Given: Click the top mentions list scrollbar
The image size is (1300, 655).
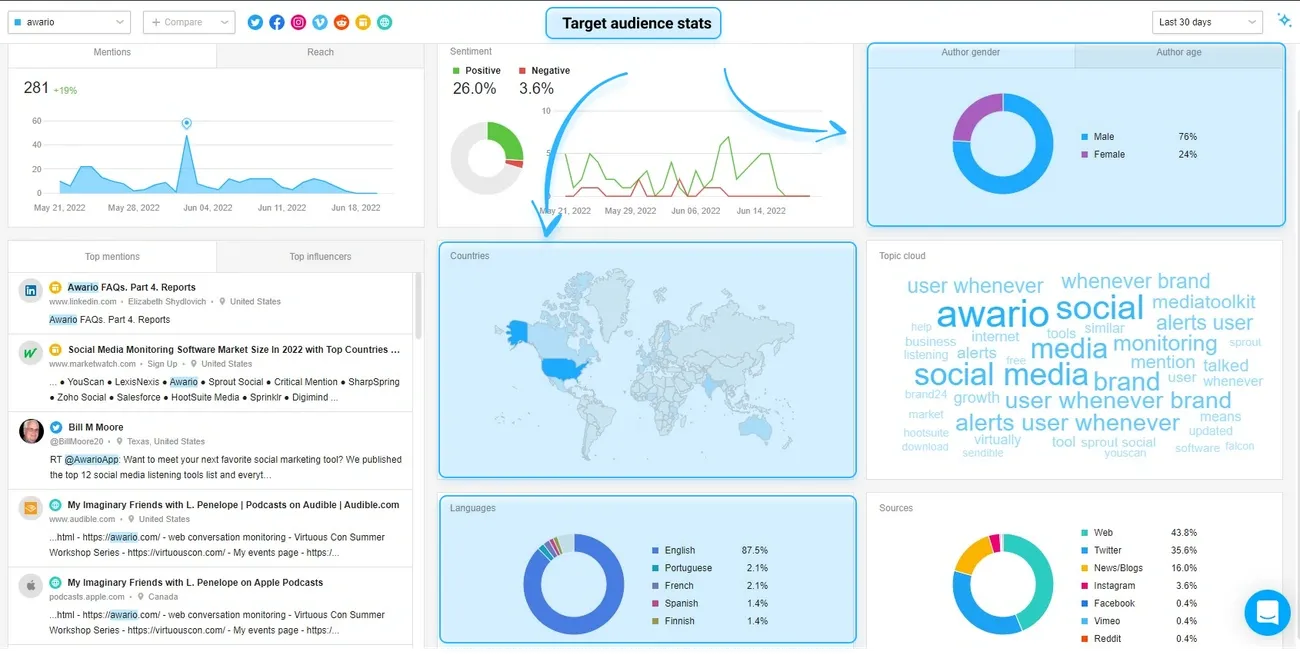Looking at the screenshot, I should 418,308.
